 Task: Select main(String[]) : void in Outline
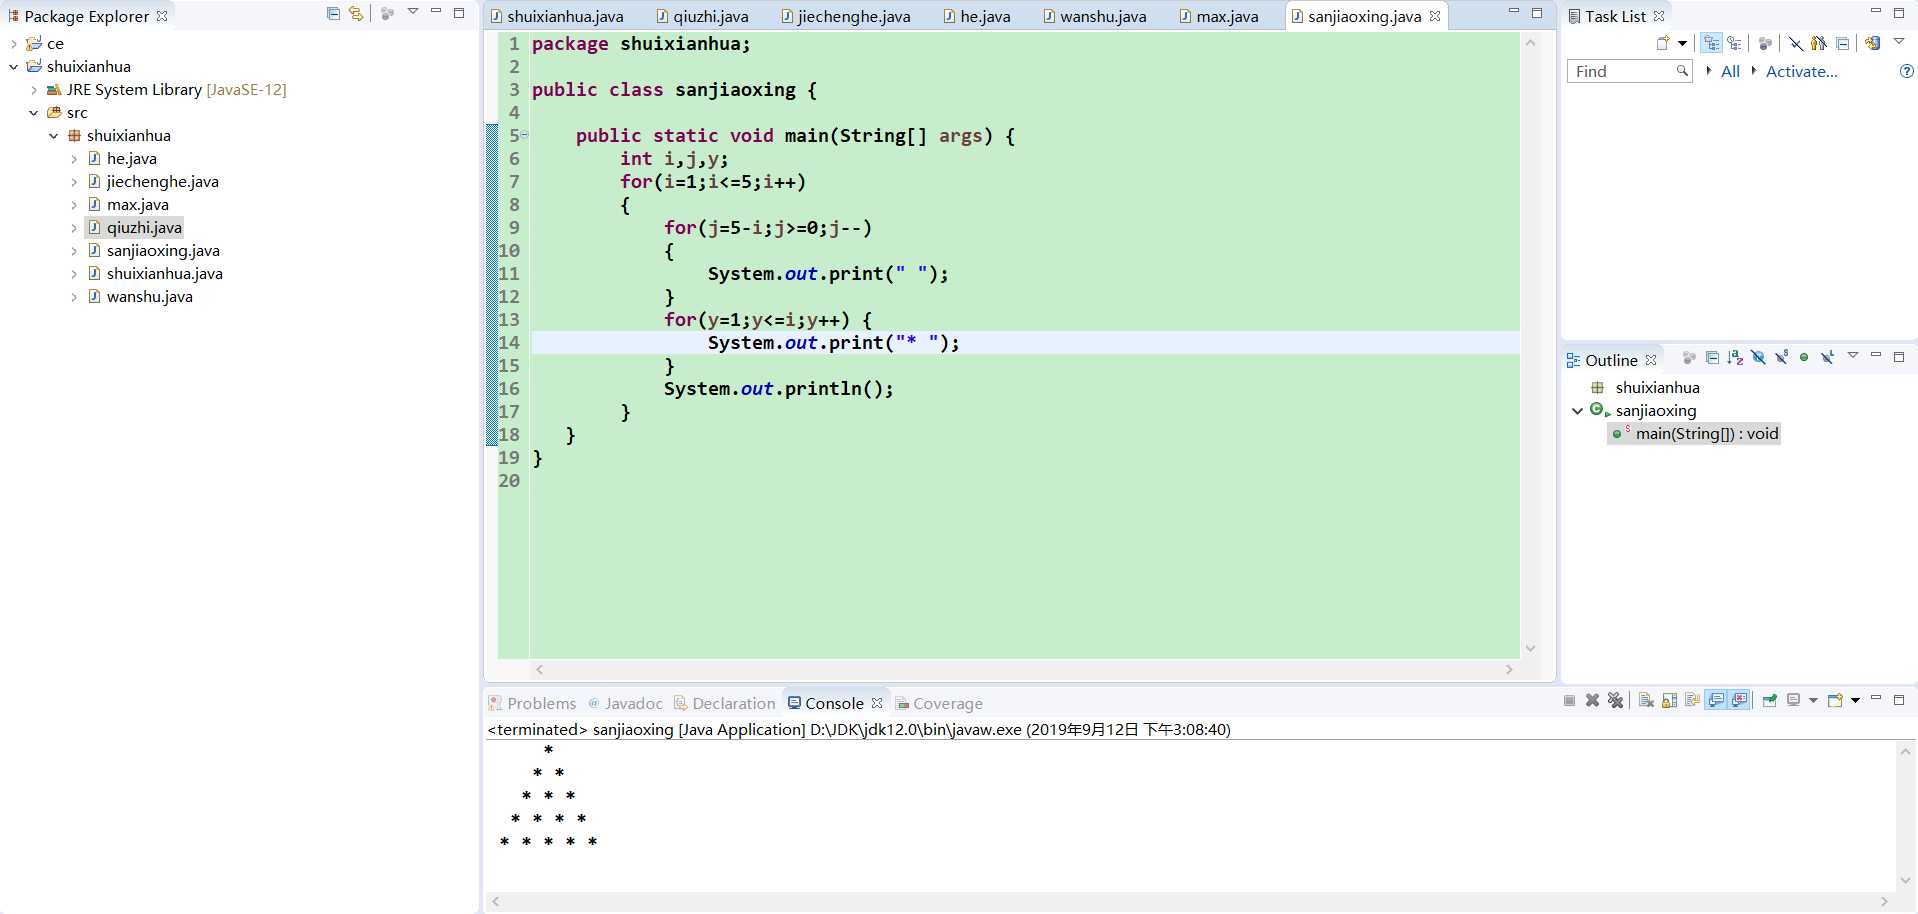tap(1694, 433)
